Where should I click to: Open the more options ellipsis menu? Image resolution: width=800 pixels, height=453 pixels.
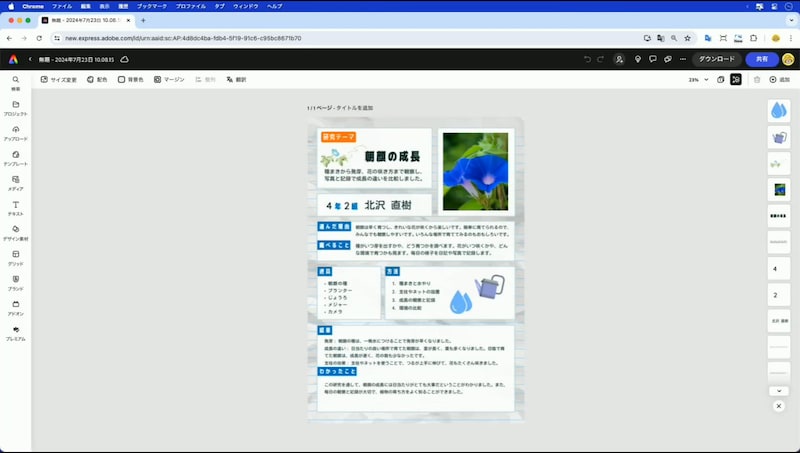coord(683,59)
